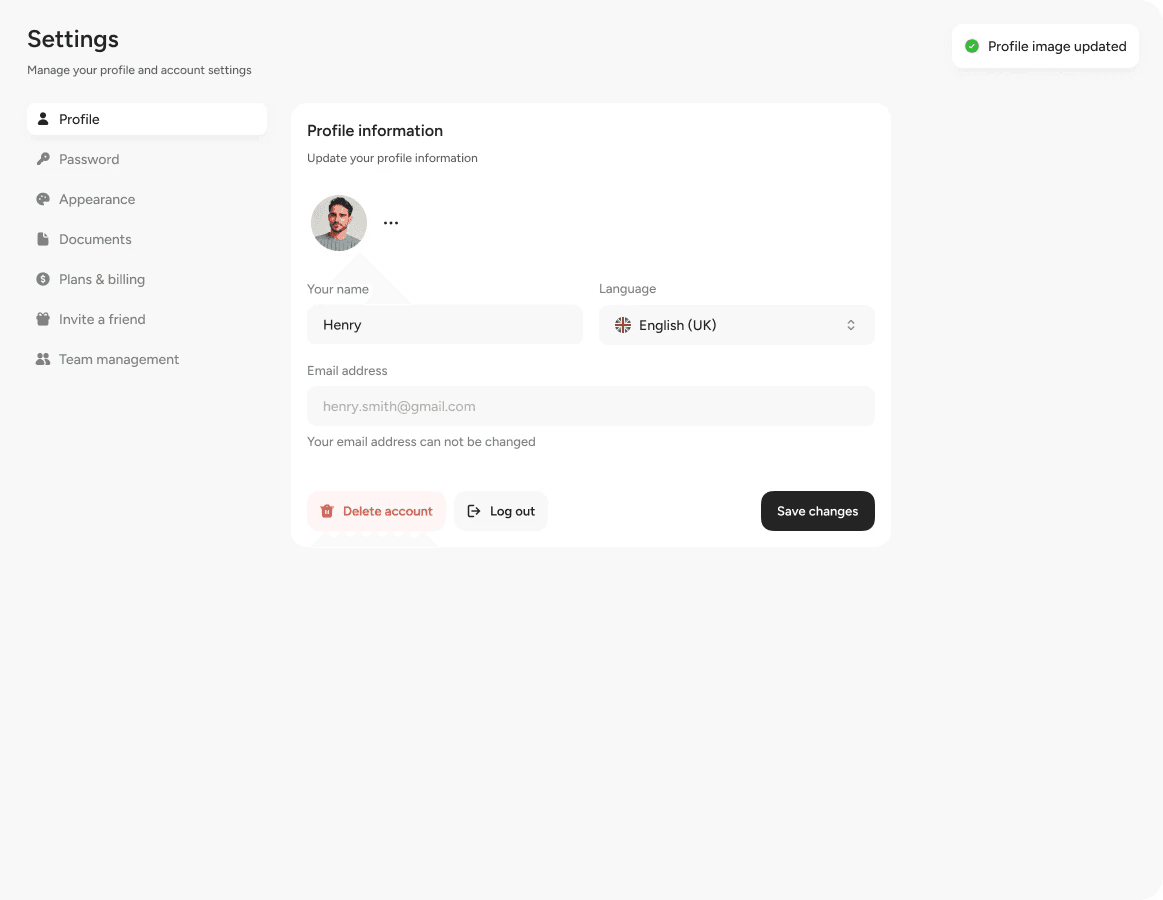Click the Log out arrow icon
This screenshot has height=900, width=1163.
(474, 511)
